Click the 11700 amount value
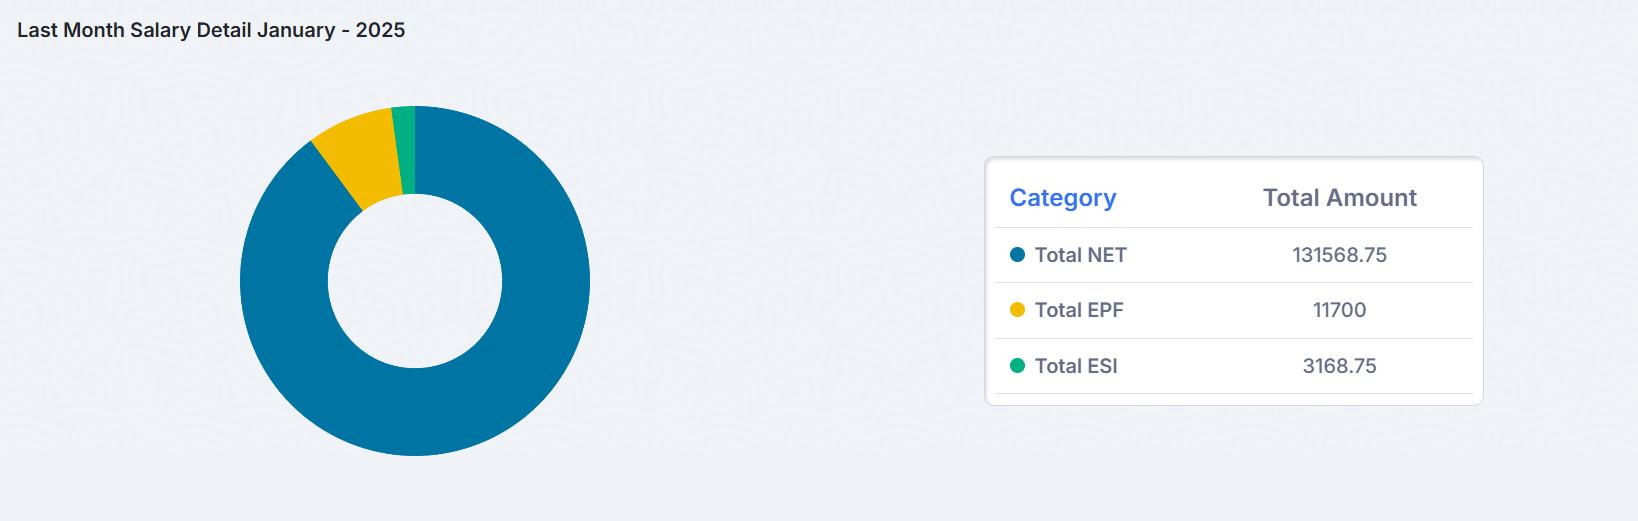Image resolution: width=1638 pixels, height=521 pixels. (1339, 310)
